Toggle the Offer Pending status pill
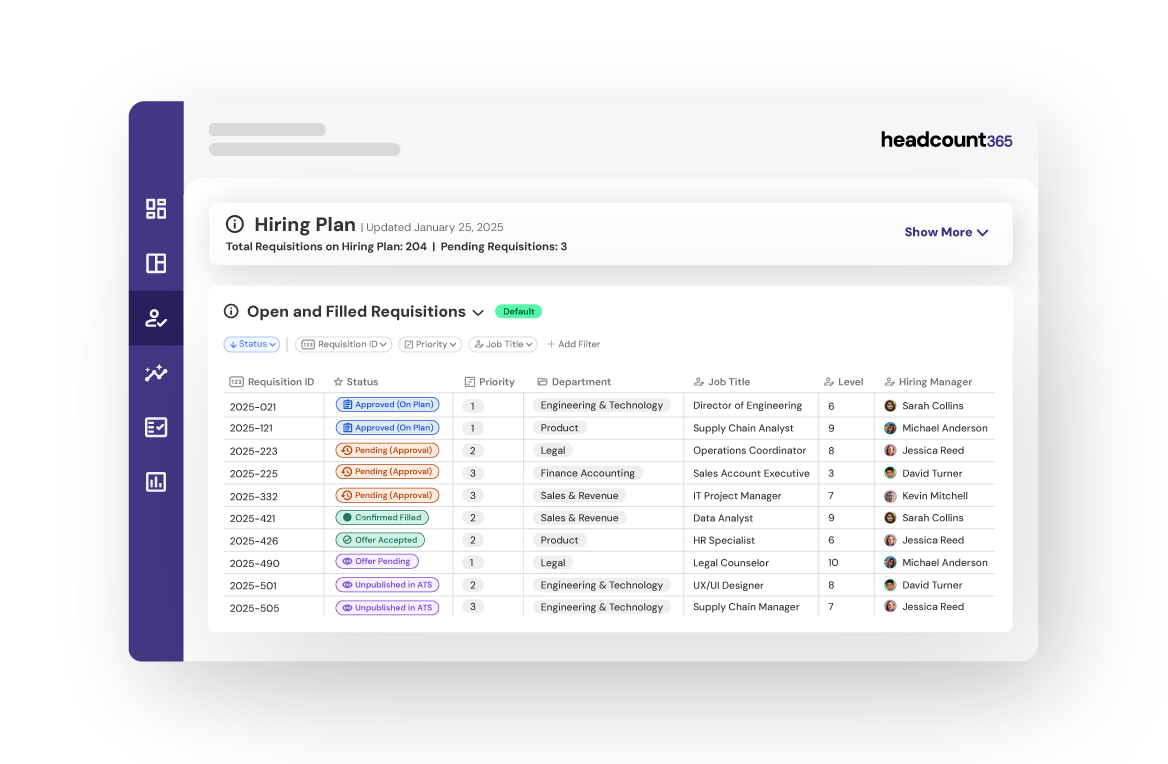The height and width of the screenshot is (764, 1168). coord(376,562)
